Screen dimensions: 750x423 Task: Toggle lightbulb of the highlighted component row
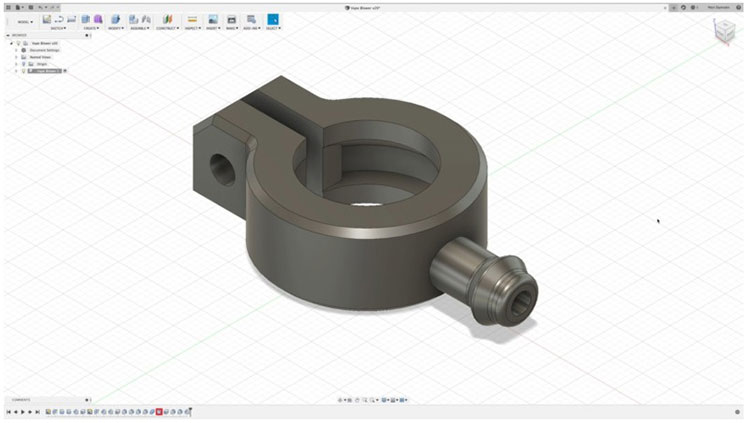point(23,71)
